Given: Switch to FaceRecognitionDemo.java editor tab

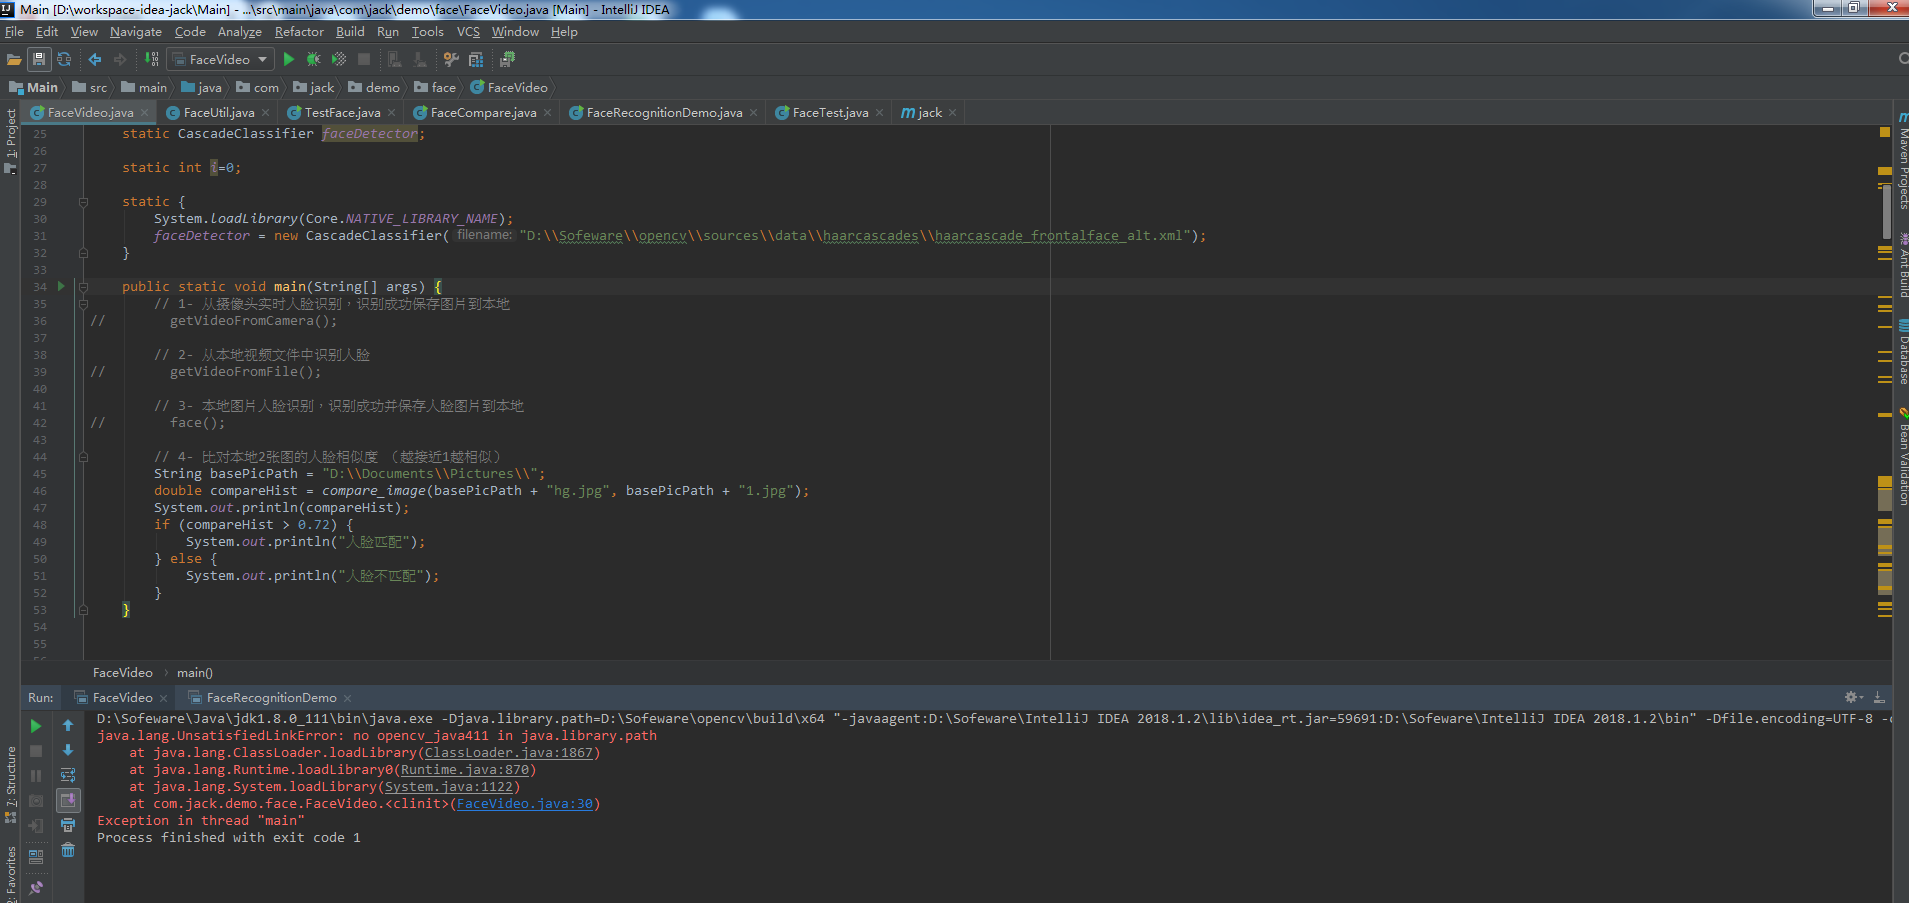Looking at the screenshot, I should pos(664,113).
